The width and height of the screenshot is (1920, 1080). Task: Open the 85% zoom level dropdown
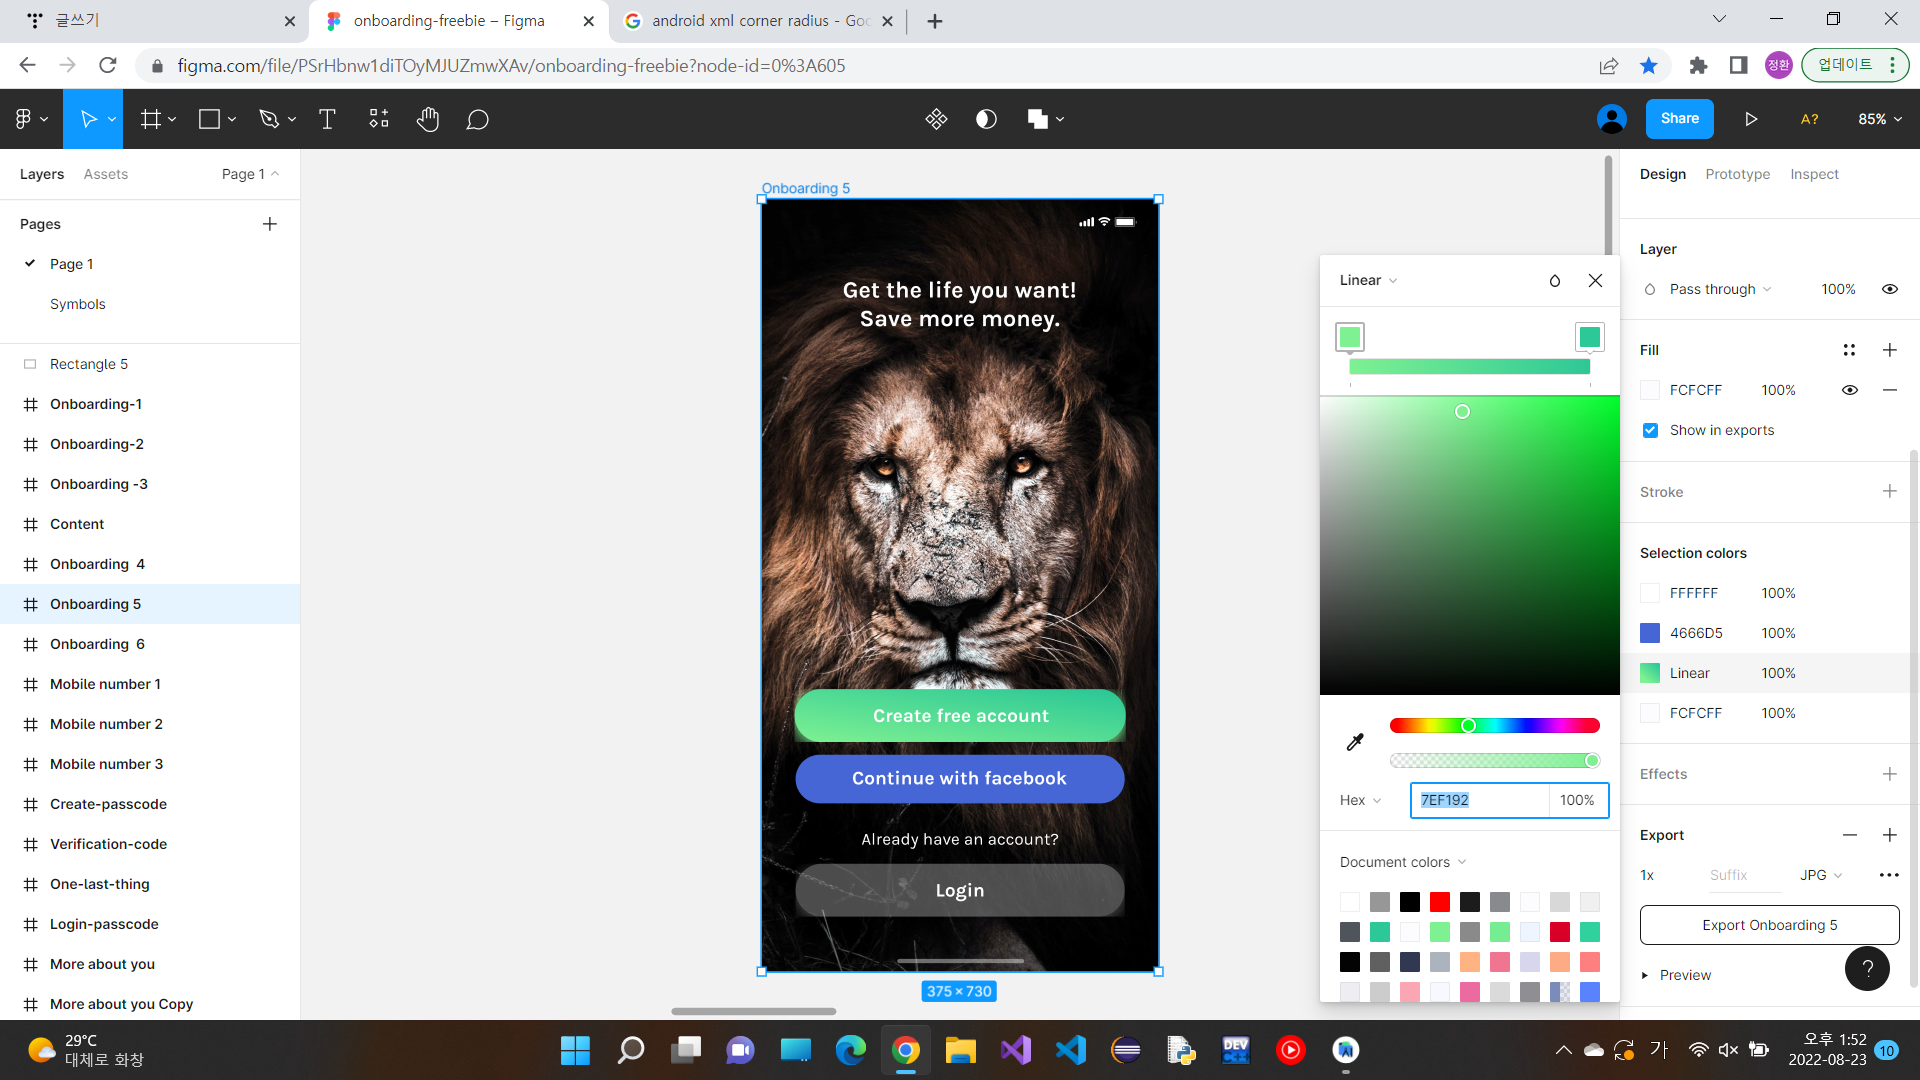(1880, 119)
